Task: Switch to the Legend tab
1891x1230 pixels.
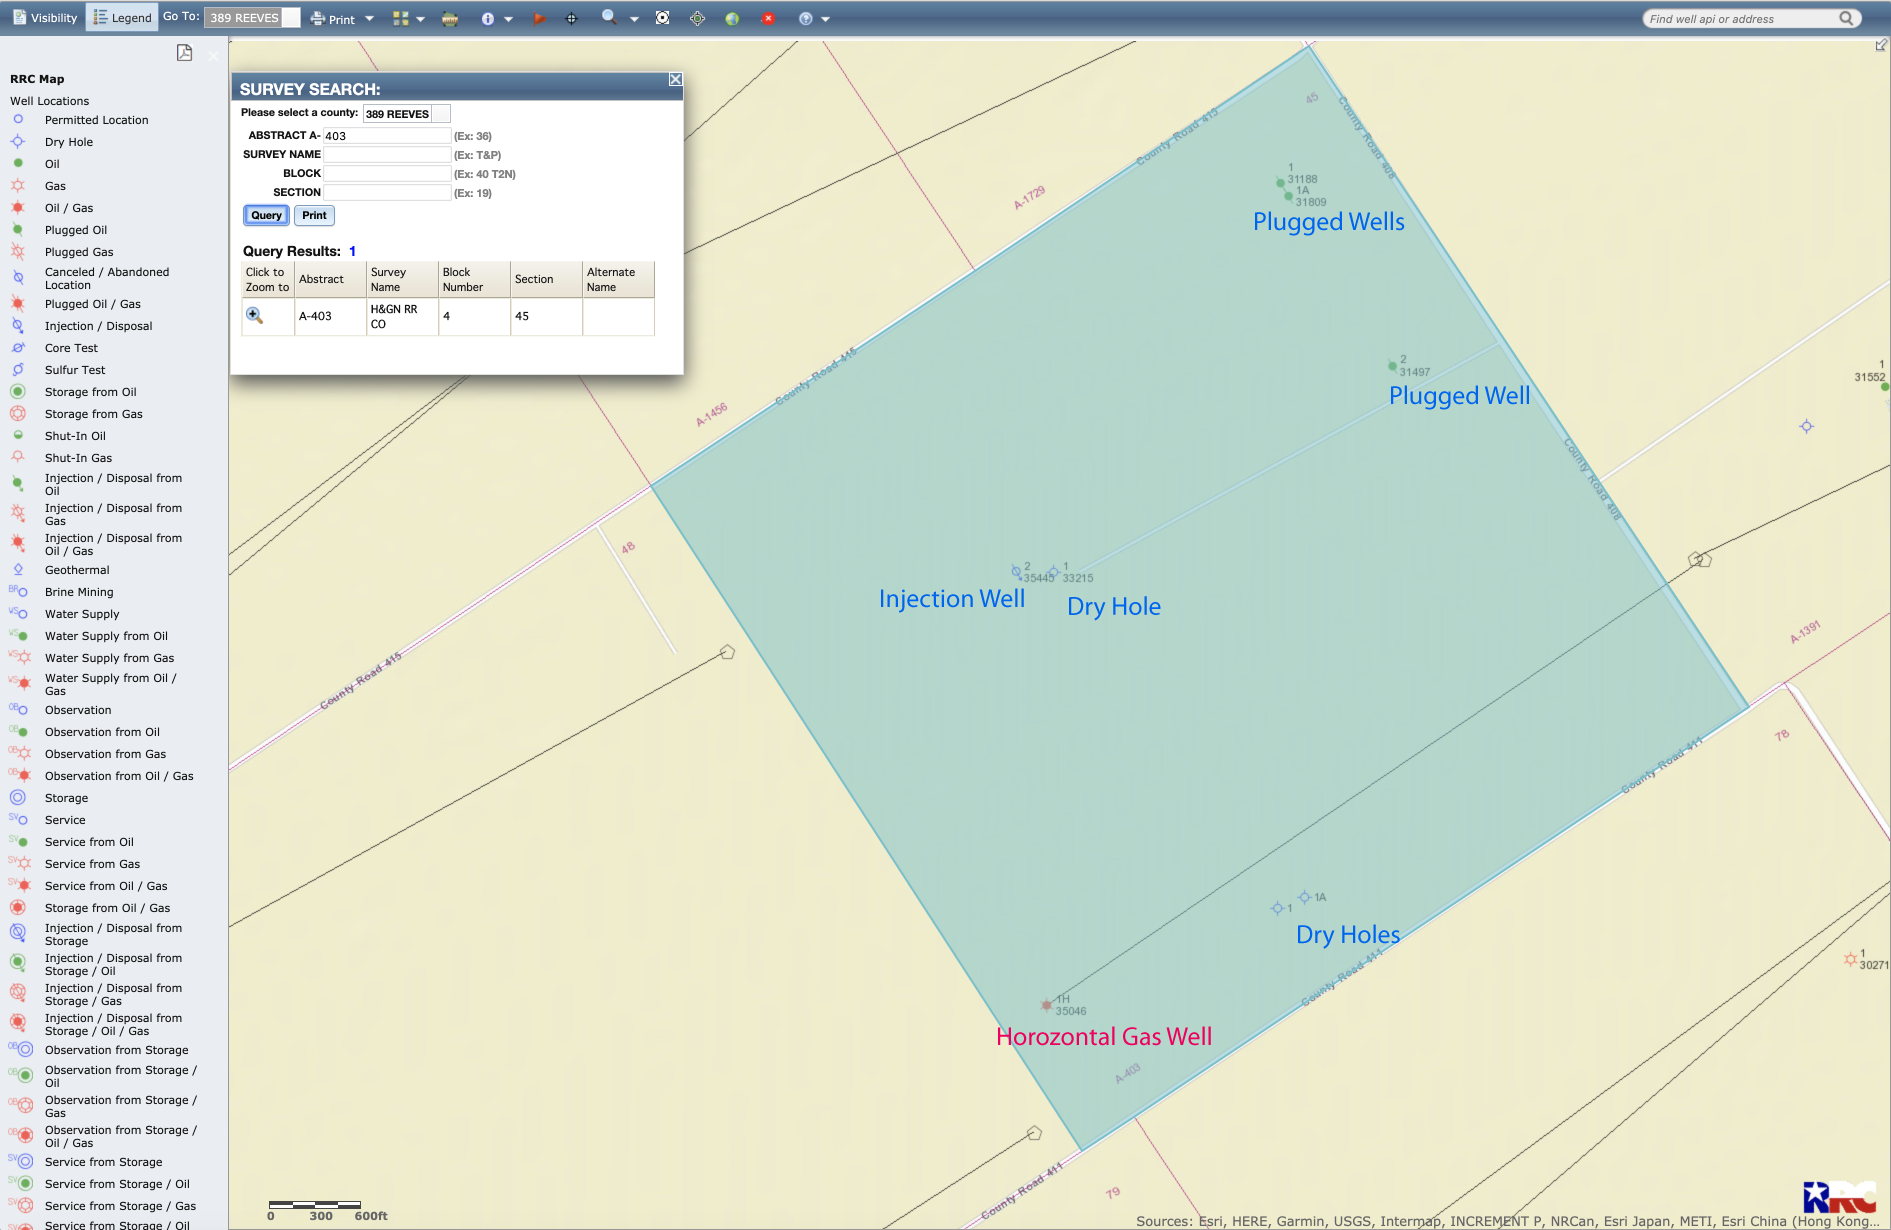Action: [121, 18]
